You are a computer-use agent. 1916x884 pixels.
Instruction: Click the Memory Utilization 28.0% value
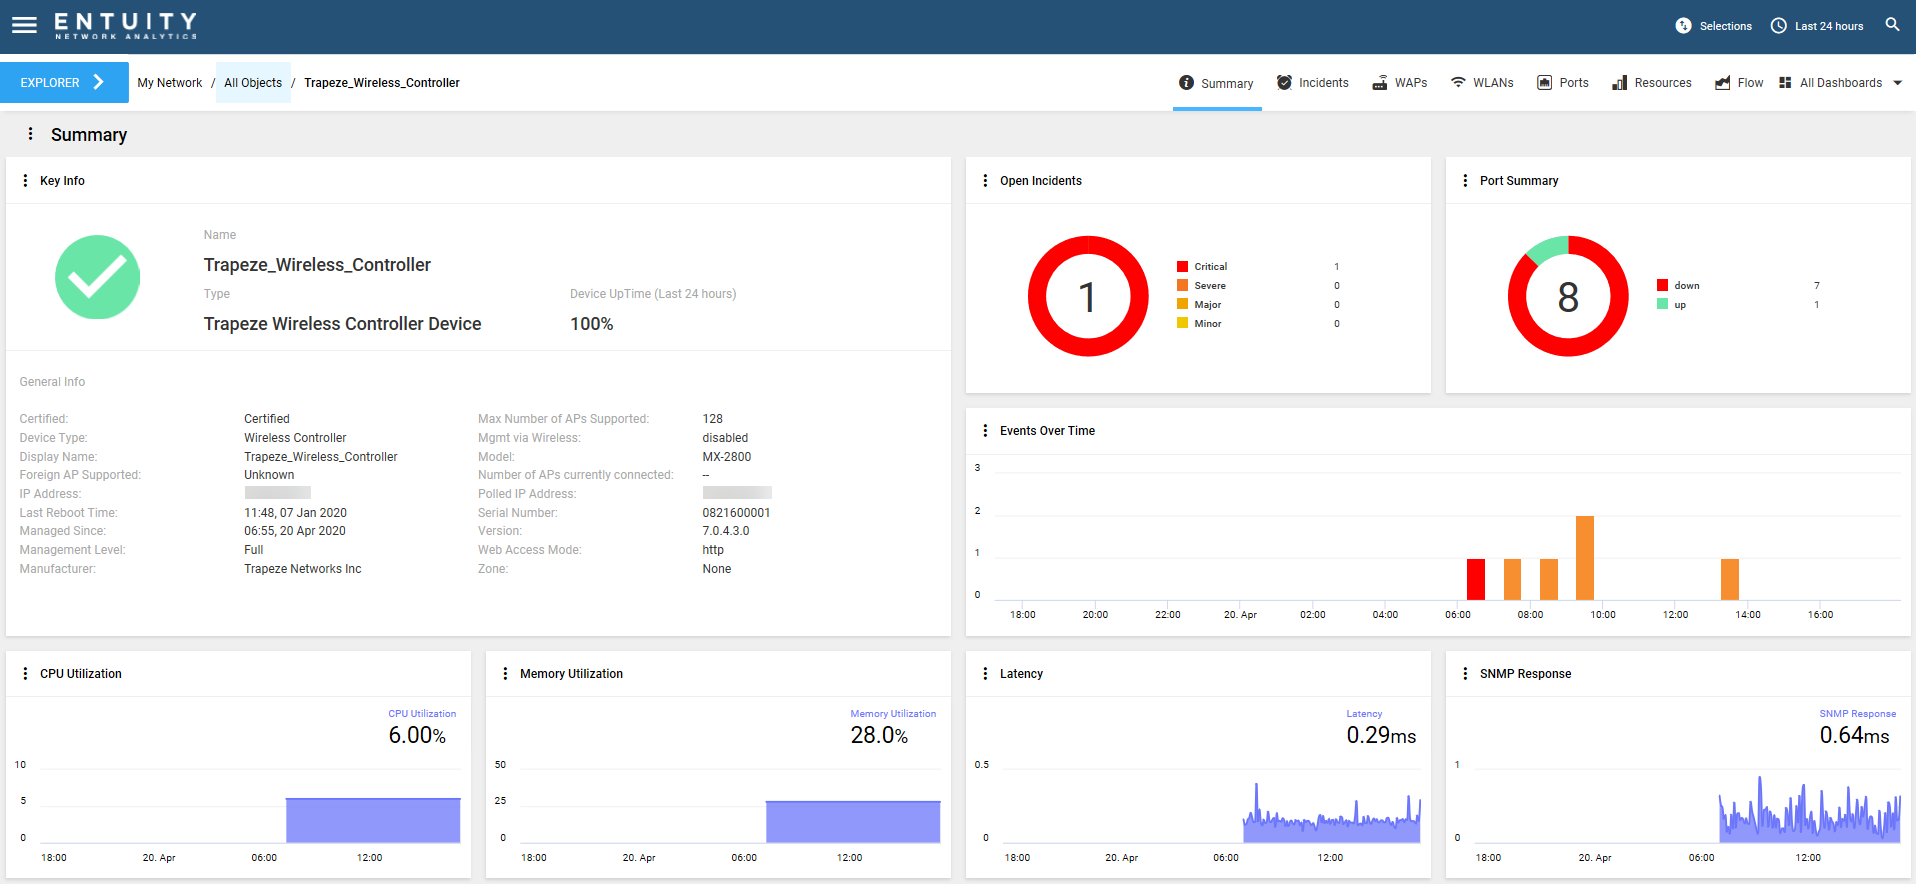pos(879,735)
